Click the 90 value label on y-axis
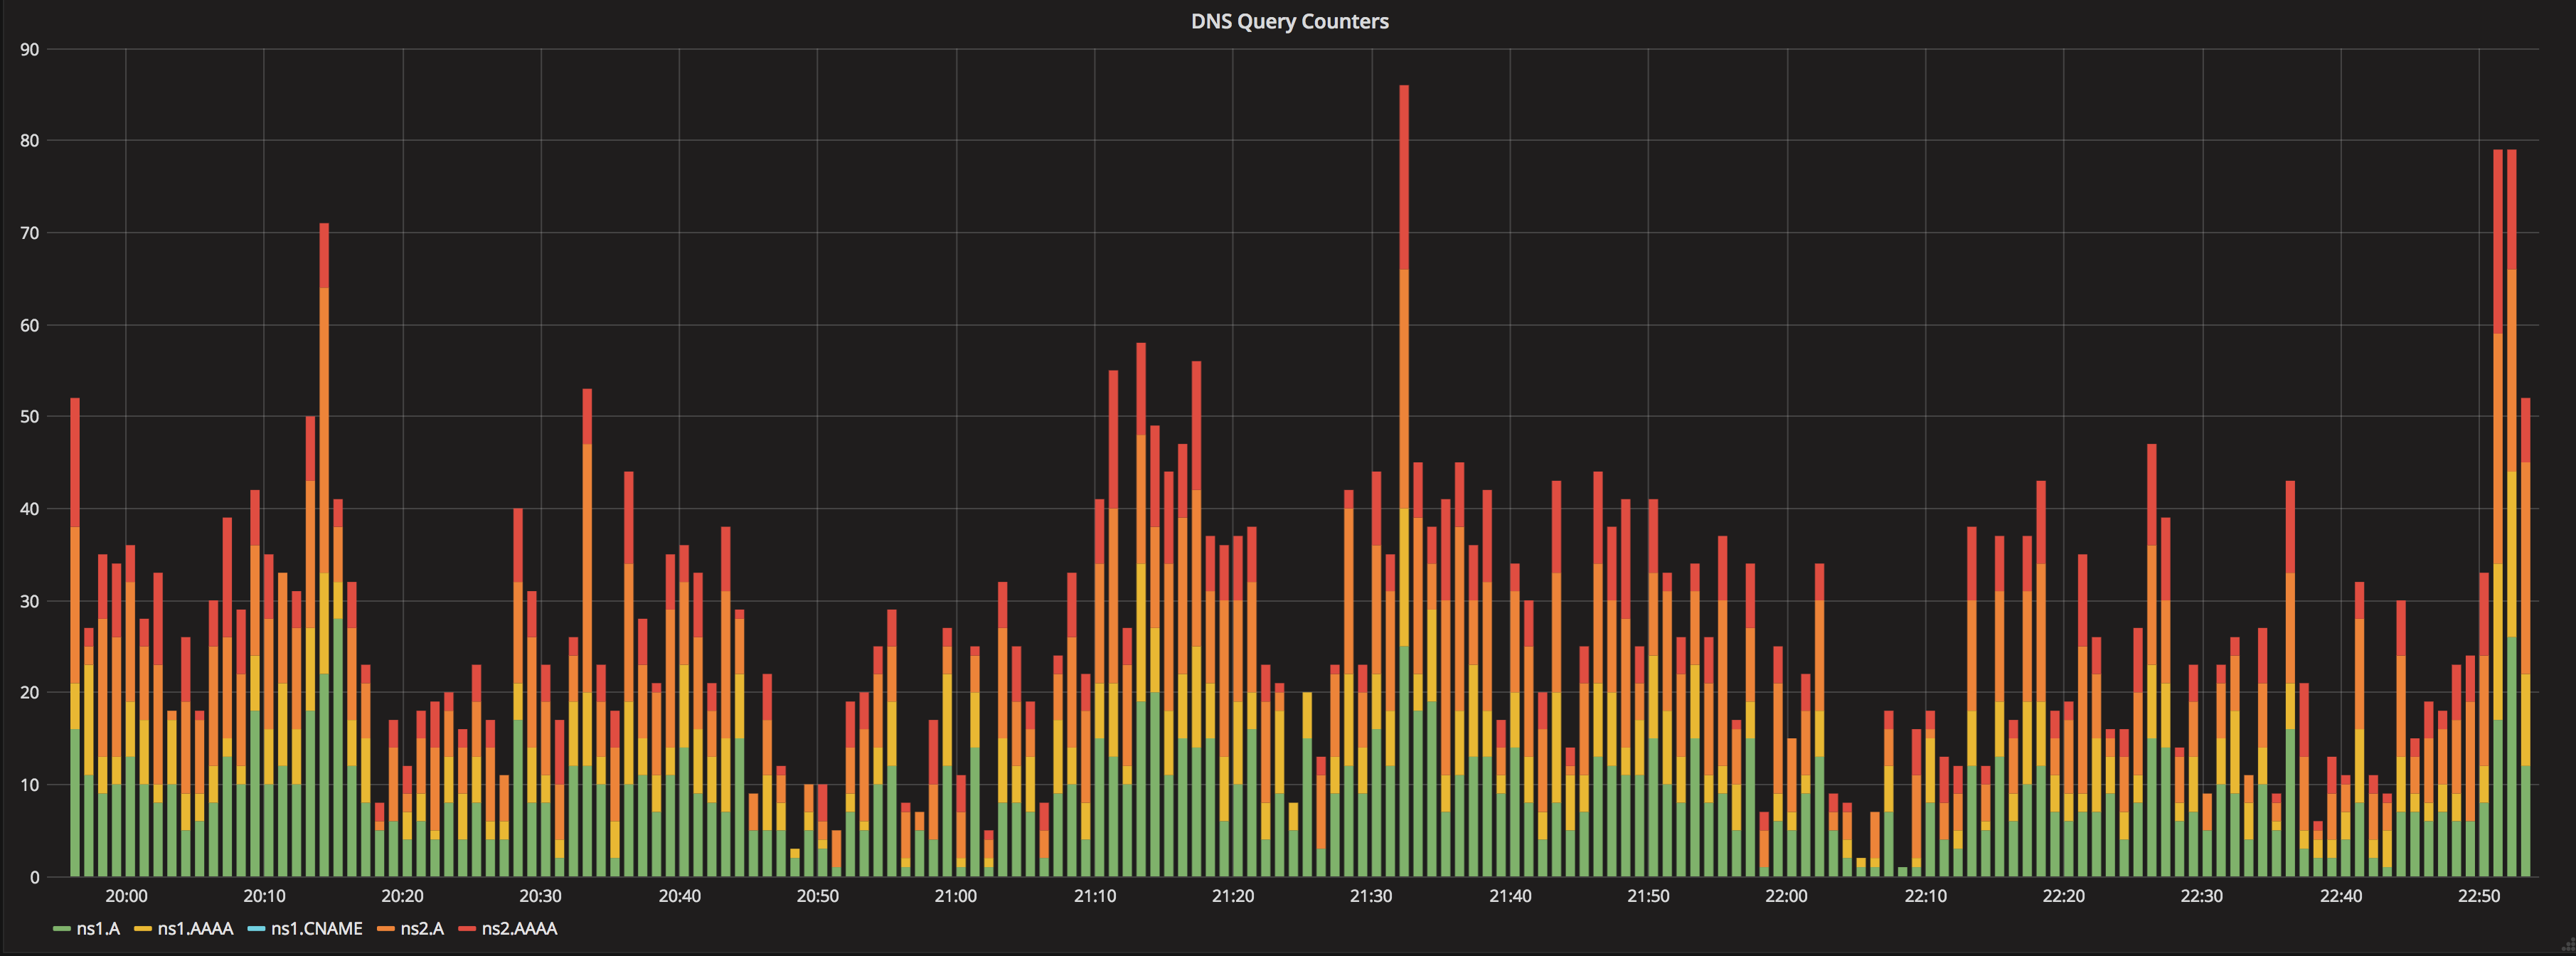This screenshot has height=956, width=2576. (x=29, y=49)
